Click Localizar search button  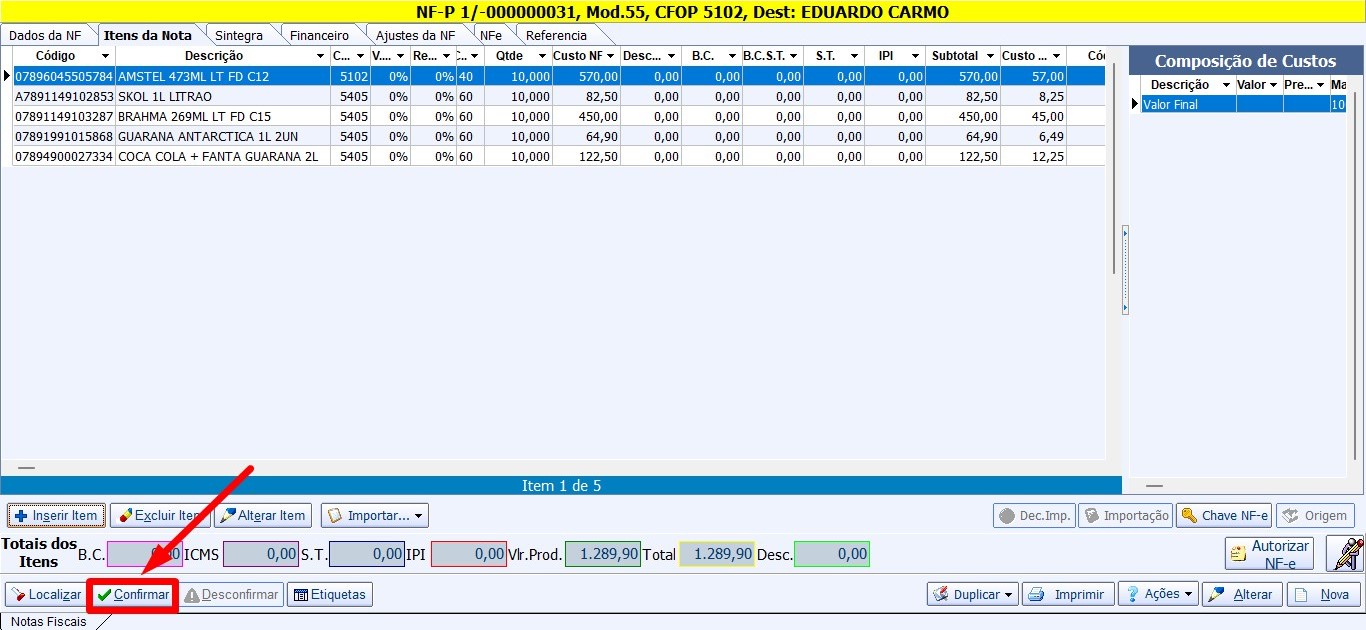pyautogui.click(x=46, y=595)
